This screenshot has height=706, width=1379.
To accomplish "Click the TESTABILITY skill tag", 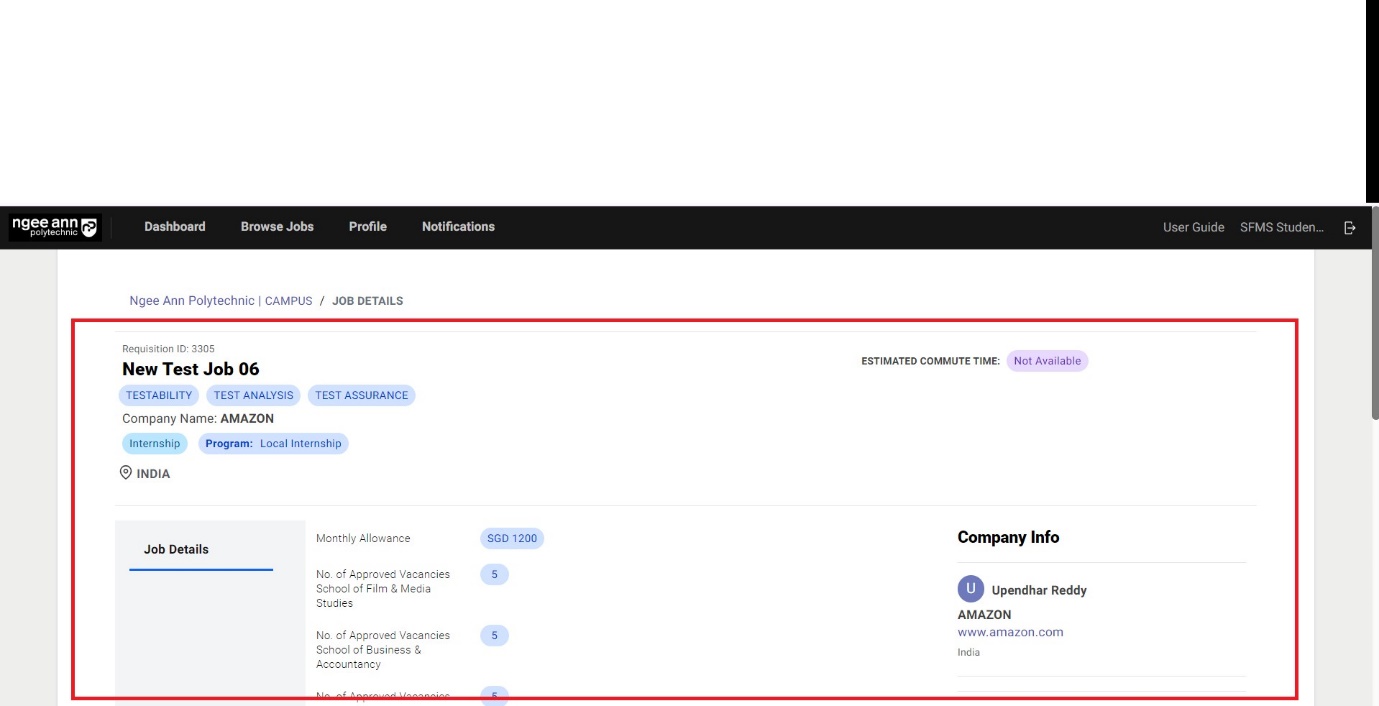I will coord(159,395).
